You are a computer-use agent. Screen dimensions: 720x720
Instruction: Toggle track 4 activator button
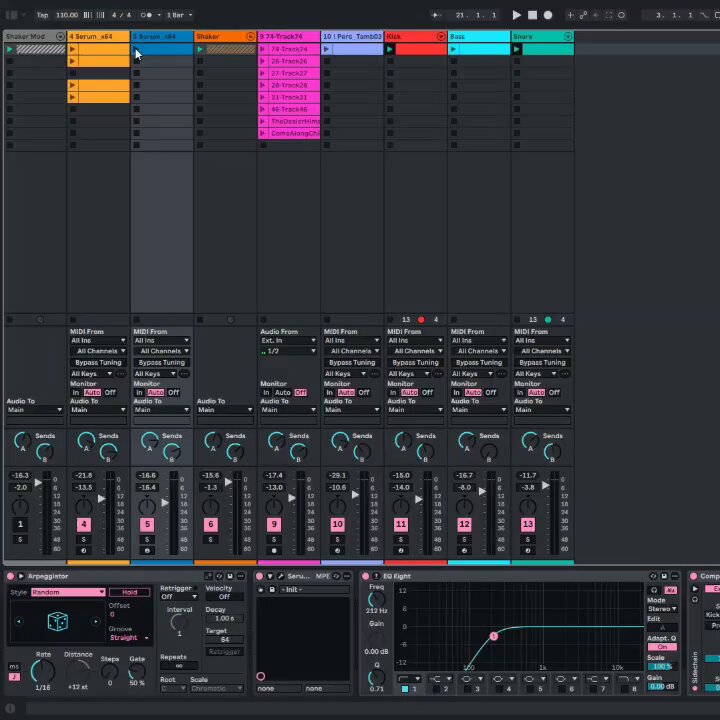[84, 524]
